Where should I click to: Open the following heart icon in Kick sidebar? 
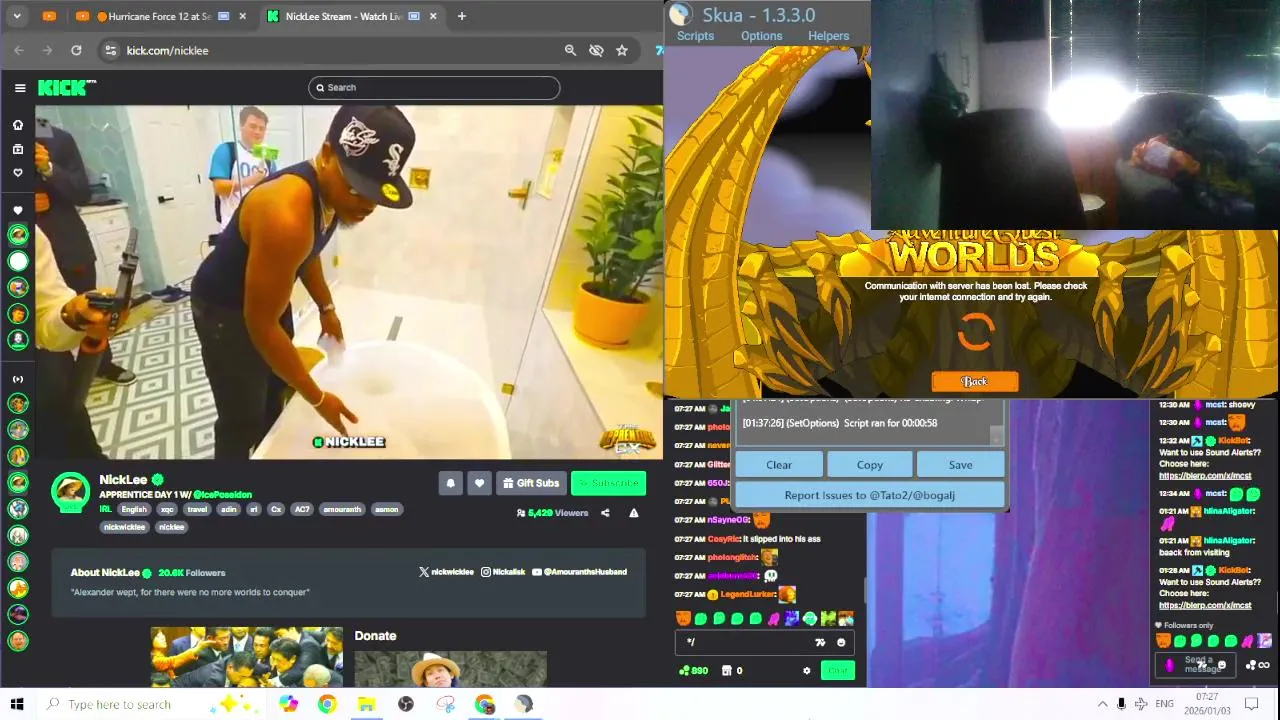point(17,173)
